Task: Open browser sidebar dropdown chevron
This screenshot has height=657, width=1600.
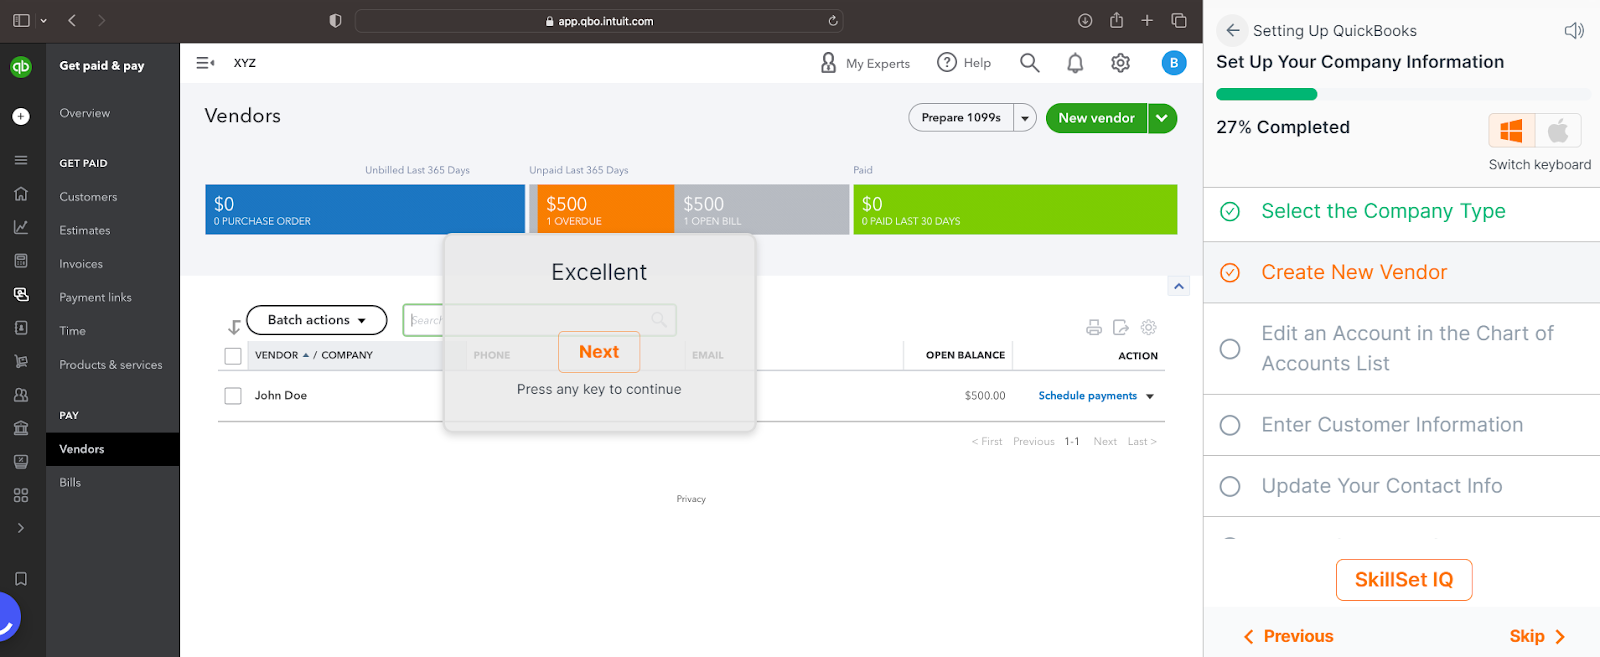Action: coord(43,21)
